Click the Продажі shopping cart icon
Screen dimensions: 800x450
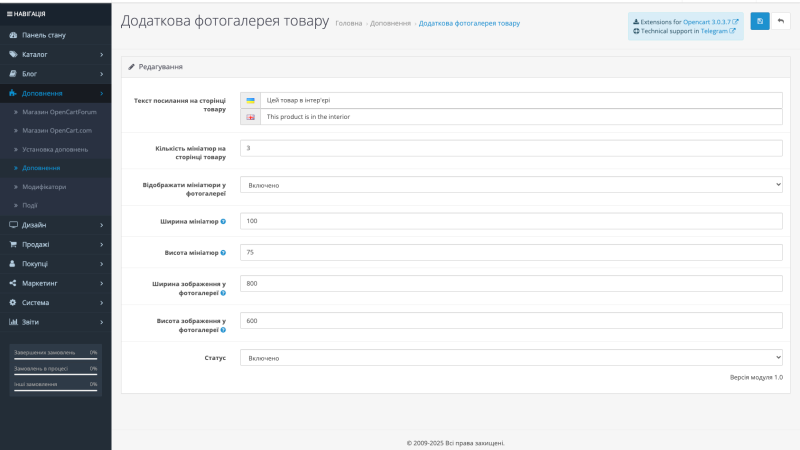(x=13, y=244)
